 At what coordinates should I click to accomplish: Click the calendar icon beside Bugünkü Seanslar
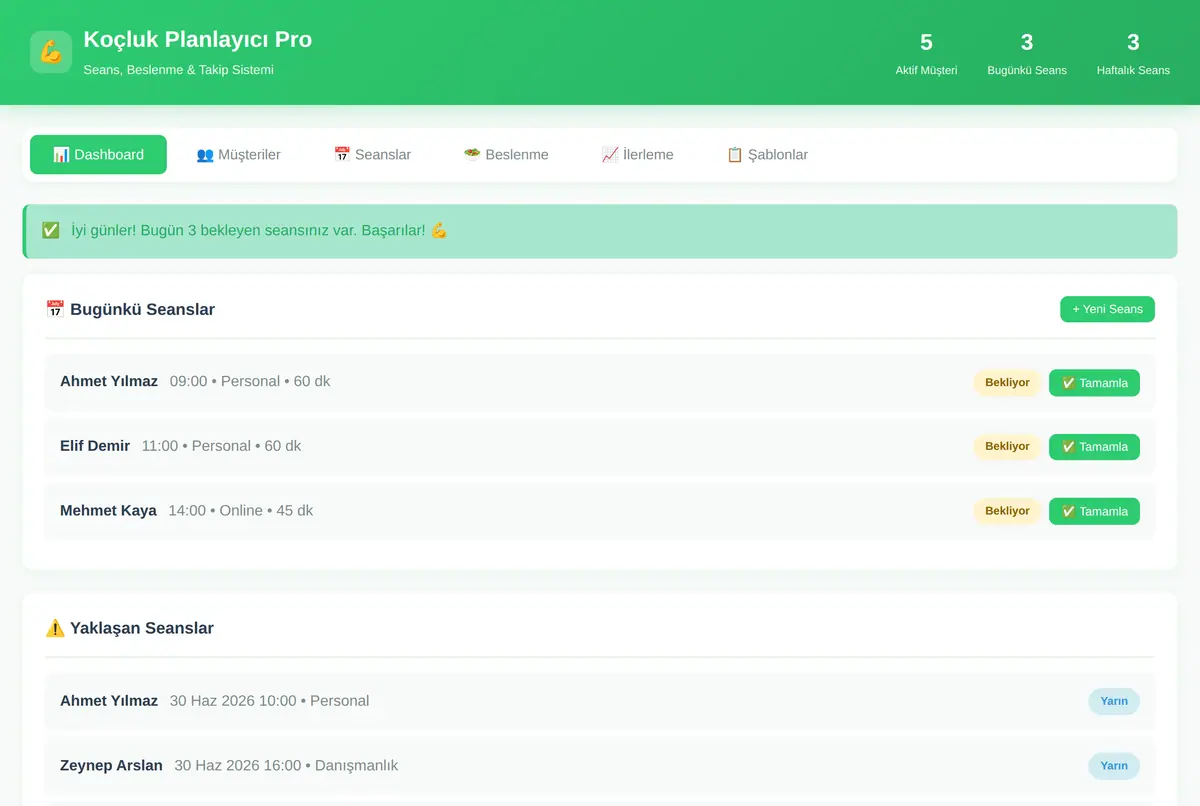click(55, 309)
